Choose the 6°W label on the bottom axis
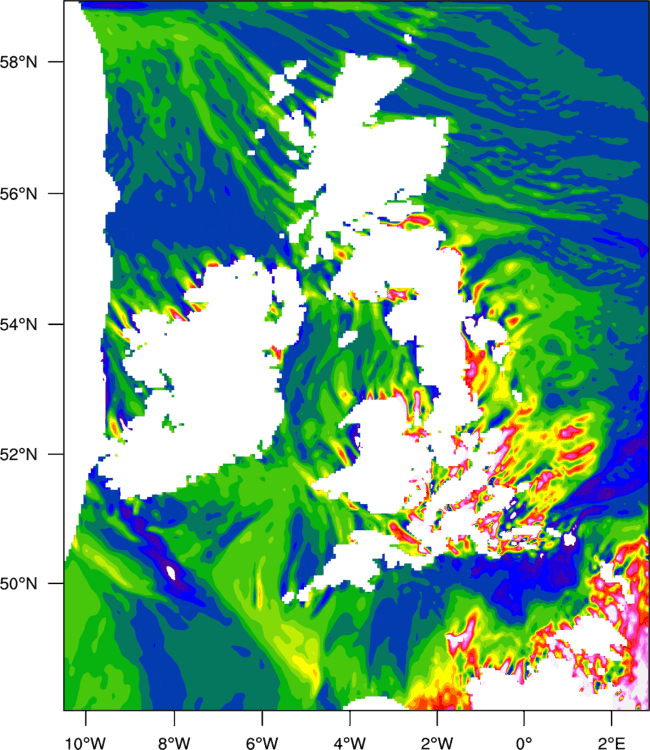 pyautogui.click(x=261, y=739)
